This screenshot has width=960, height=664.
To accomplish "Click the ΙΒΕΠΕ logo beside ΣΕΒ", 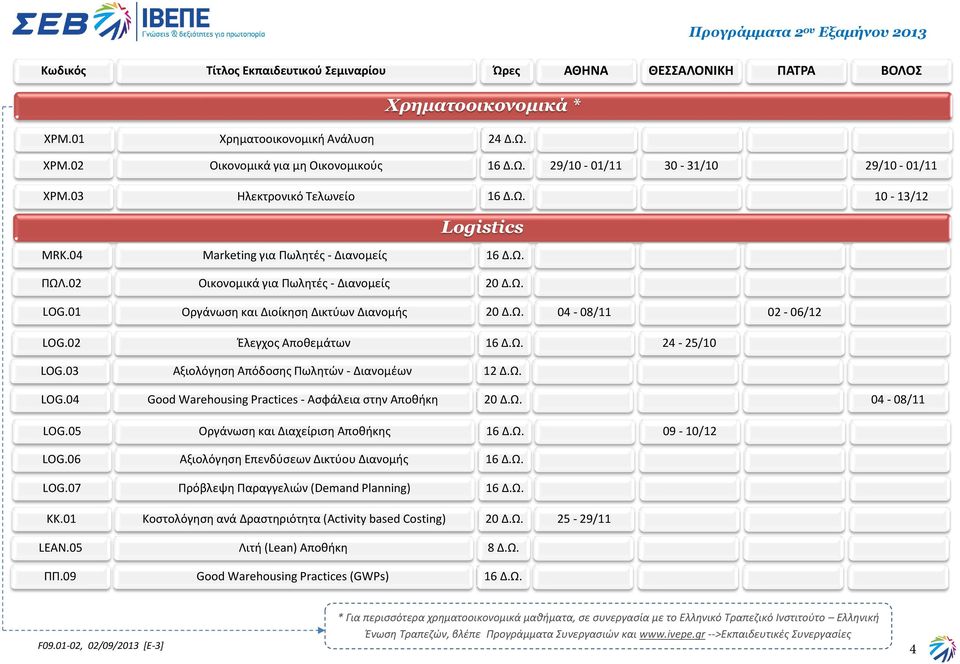I will click(x=203, y=21).
